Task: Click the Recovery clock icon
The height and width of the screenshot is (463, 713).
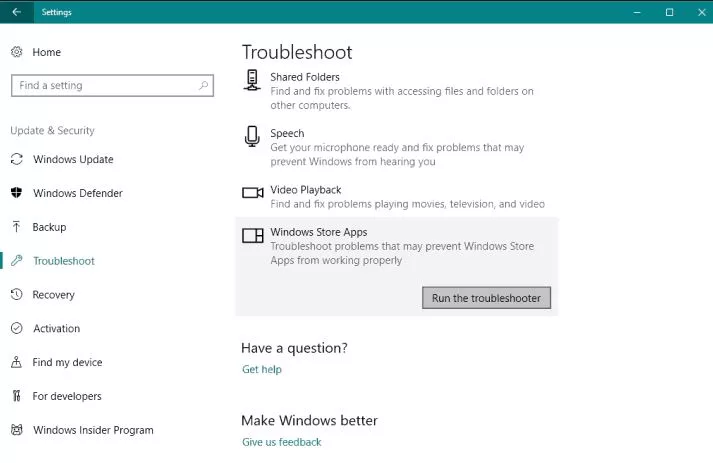Action: 17,294
